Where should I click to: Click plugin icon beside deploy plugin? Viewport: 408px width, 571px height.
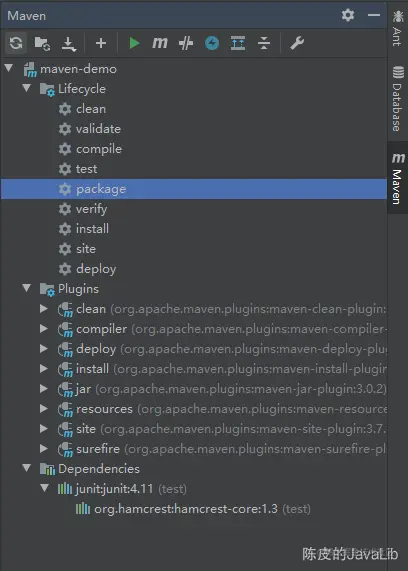coord(66,350)
